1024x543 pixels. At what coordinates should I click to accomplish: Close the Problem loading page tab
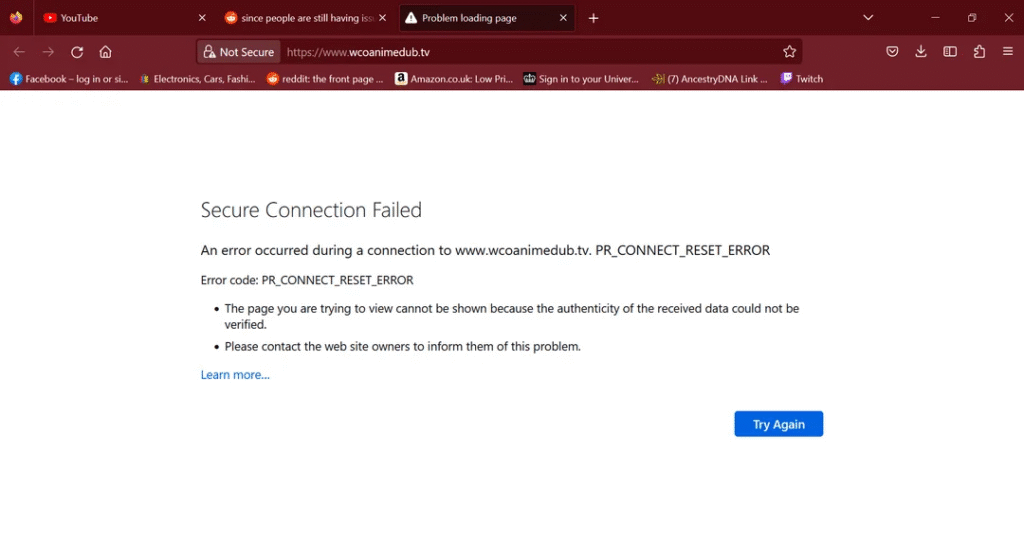click(563, 18)
